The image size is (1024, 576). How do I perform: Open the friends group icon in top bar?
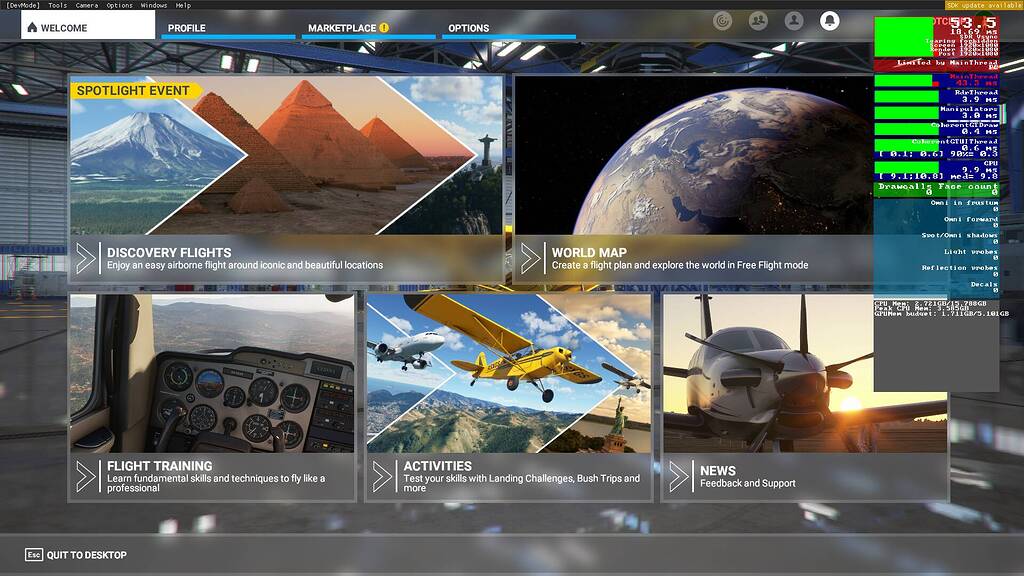pos(758,20)
